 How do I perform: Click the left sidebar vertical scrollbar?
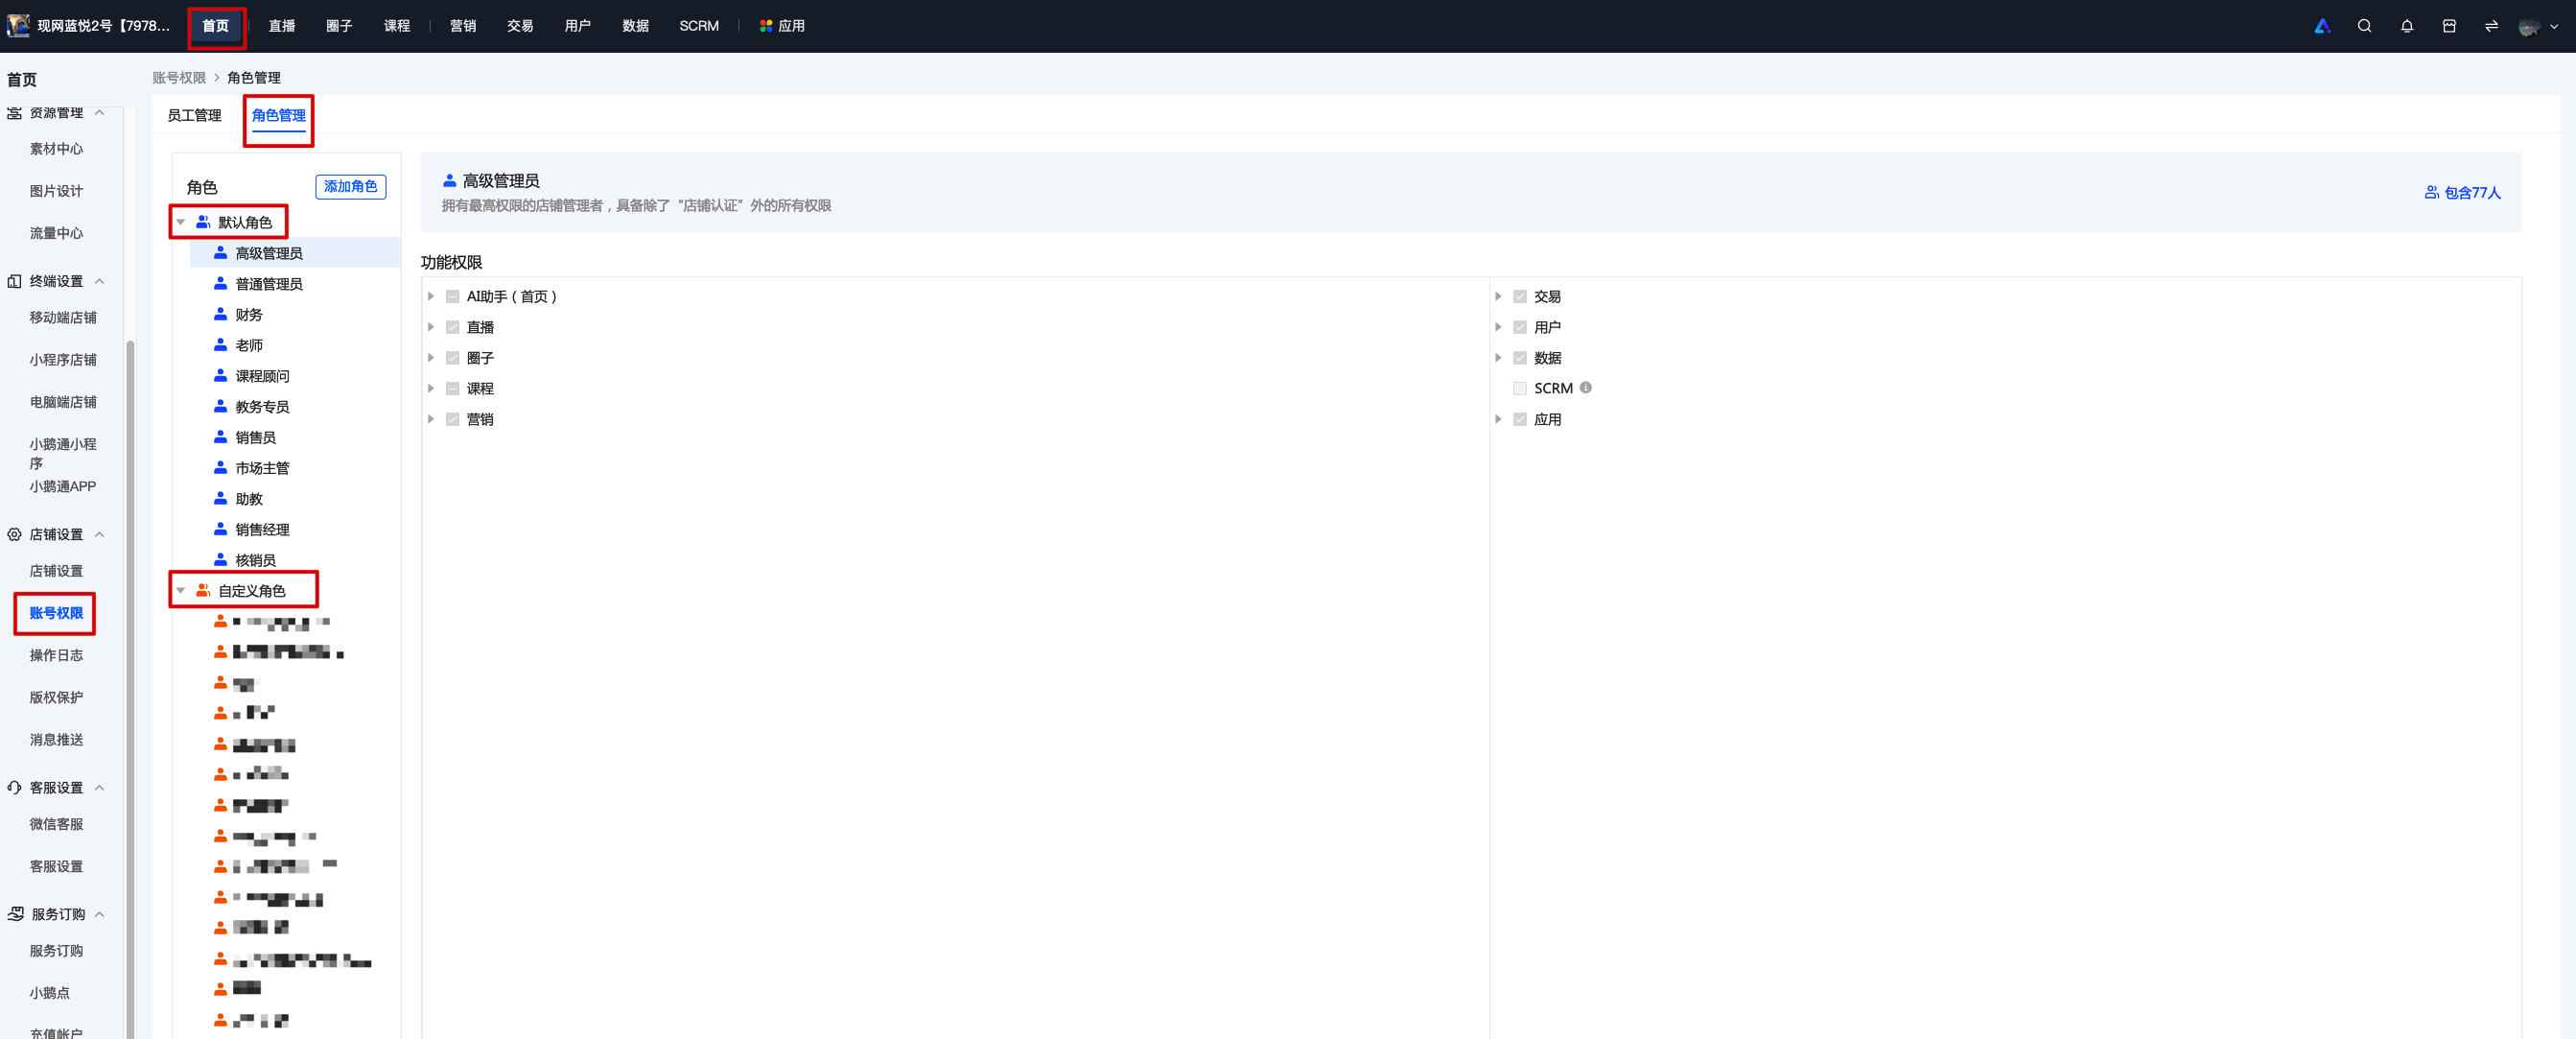(130, 690)
